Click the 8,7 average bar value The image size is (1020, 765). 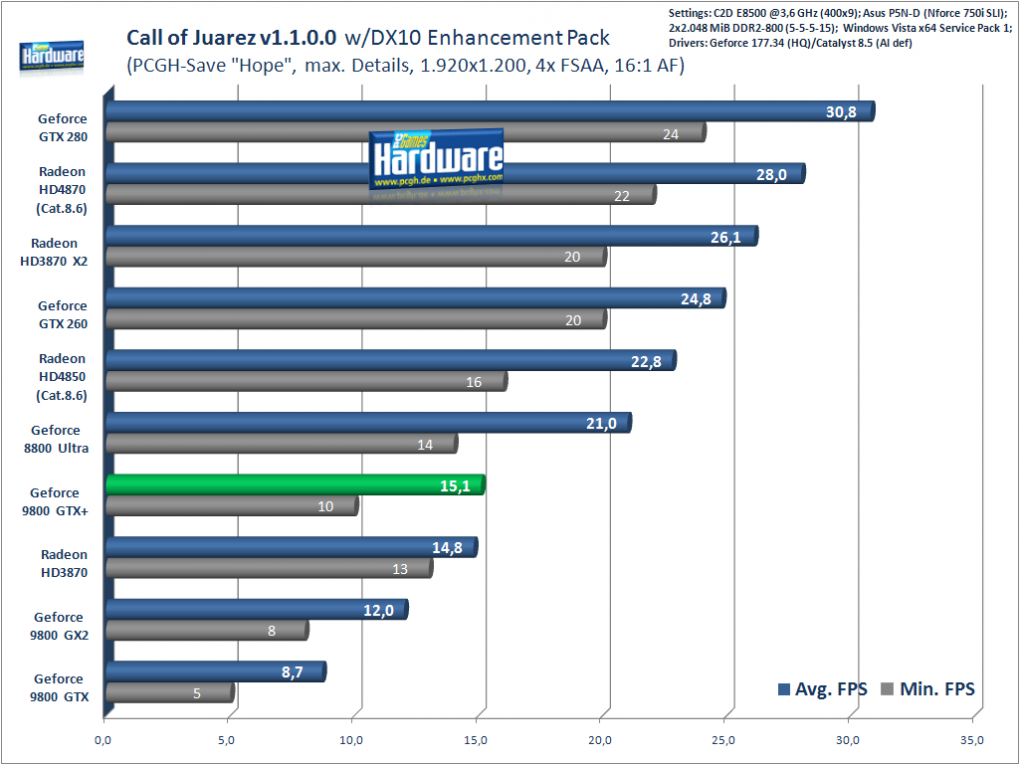point(292,673)
